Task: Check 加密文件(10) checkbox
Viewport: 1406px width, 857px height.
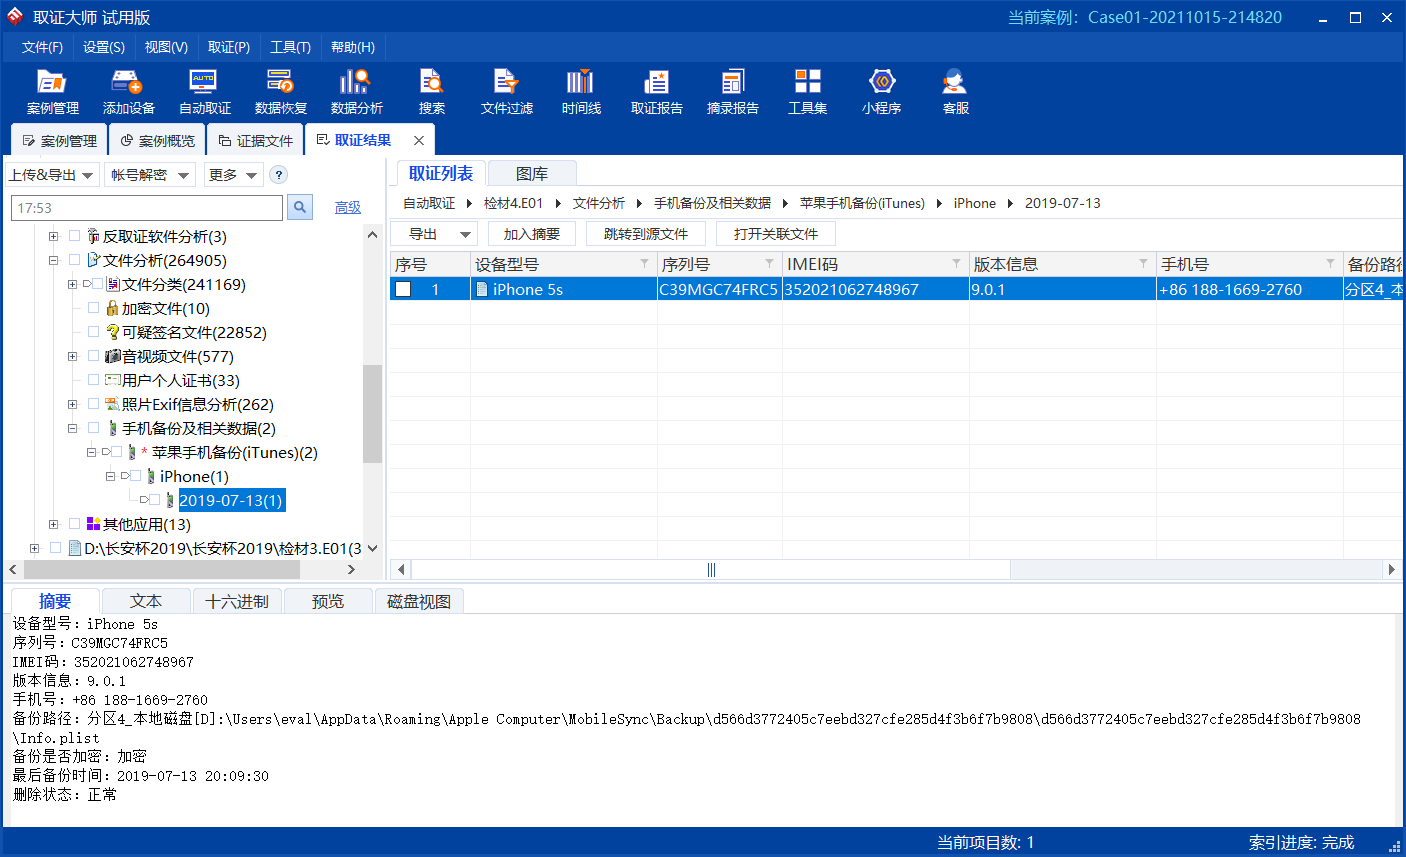Action: click(93, 309)
